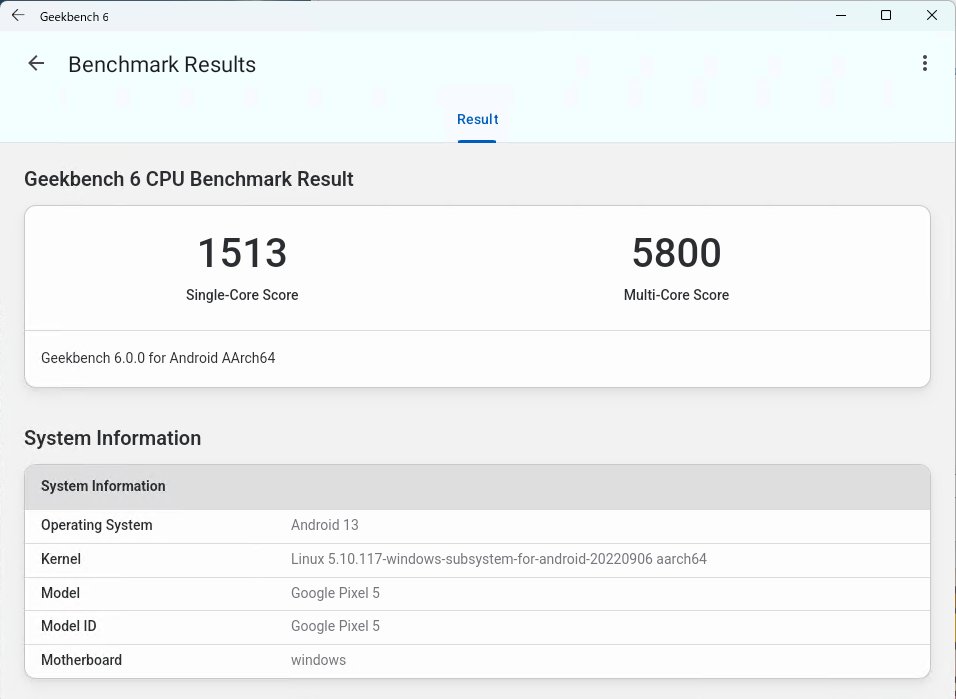Screen dimensions: 956x699
Task: Click the Geekbench 6 window title
Action: coord(74,17)
